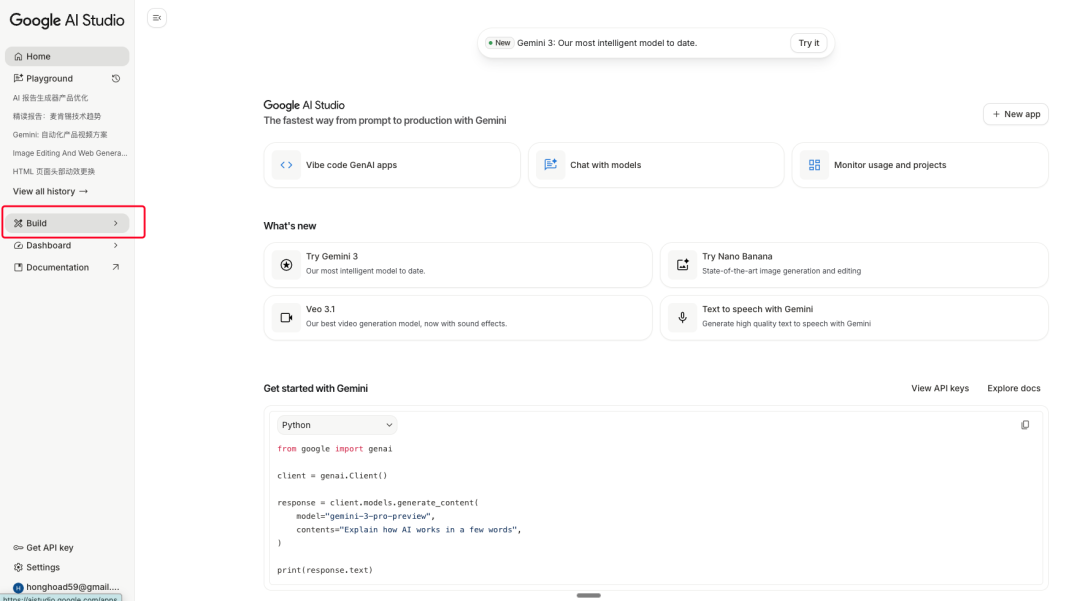Click the Chat with models icon
Image resolution: width=1080 pixels, height=601 pixels.
coord(550,165)
